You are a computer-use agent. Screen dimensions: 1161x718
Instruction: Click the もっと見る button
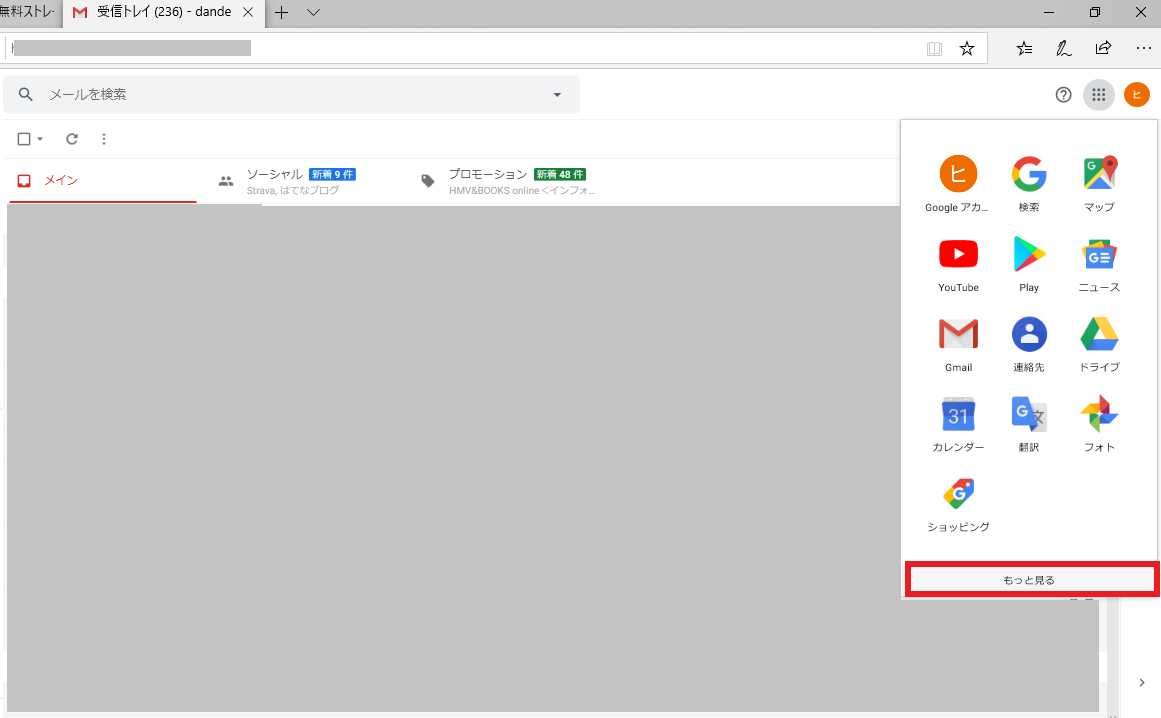point(1029,580)
